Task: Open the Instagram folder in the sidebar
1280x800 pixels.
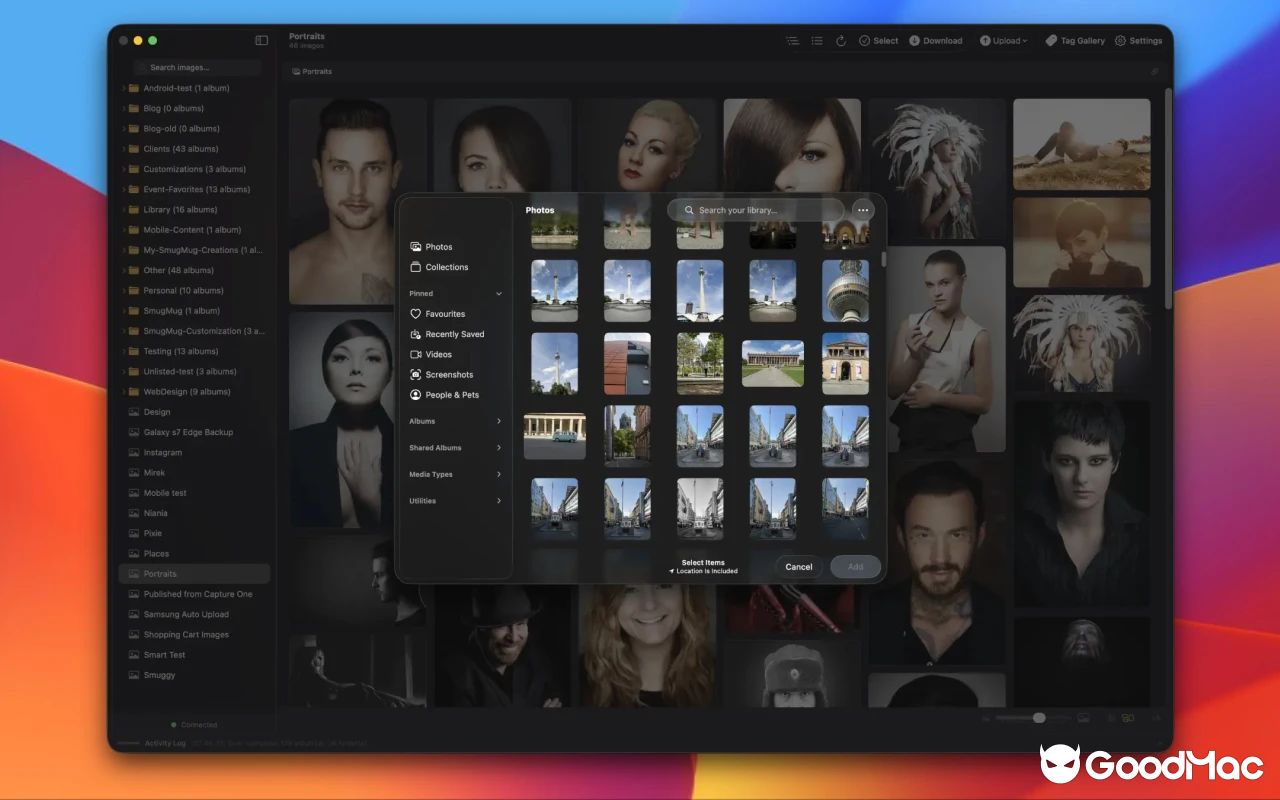Action: (x=165, y=452)
